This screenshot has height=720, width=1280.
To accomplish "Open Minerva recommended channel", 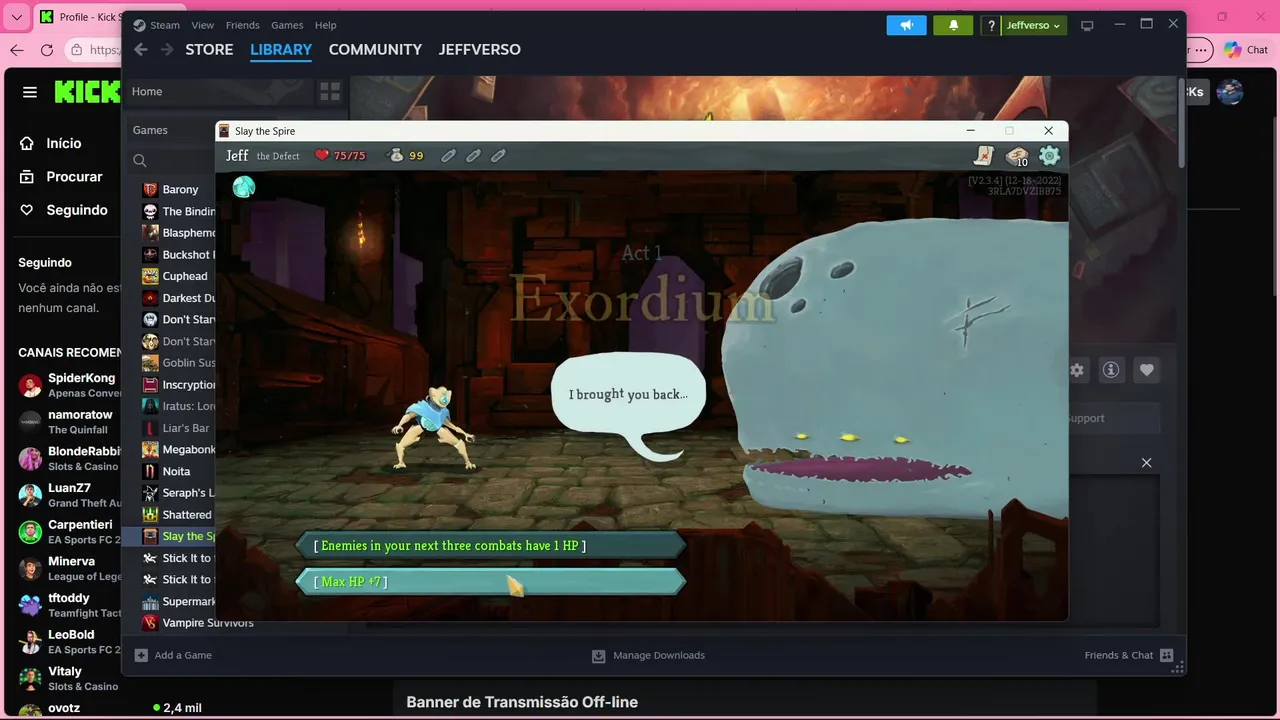I will [68, 568].
